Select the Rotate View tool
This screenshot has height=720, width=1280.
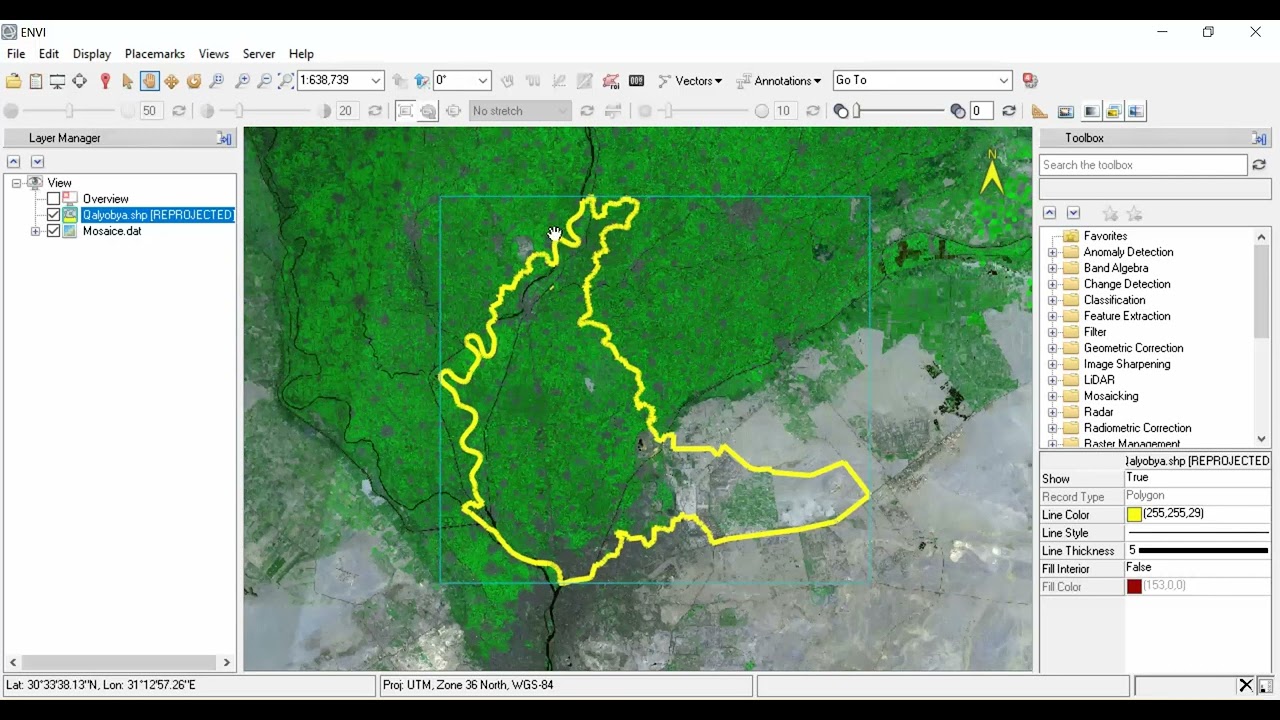(x=193, y=81)
